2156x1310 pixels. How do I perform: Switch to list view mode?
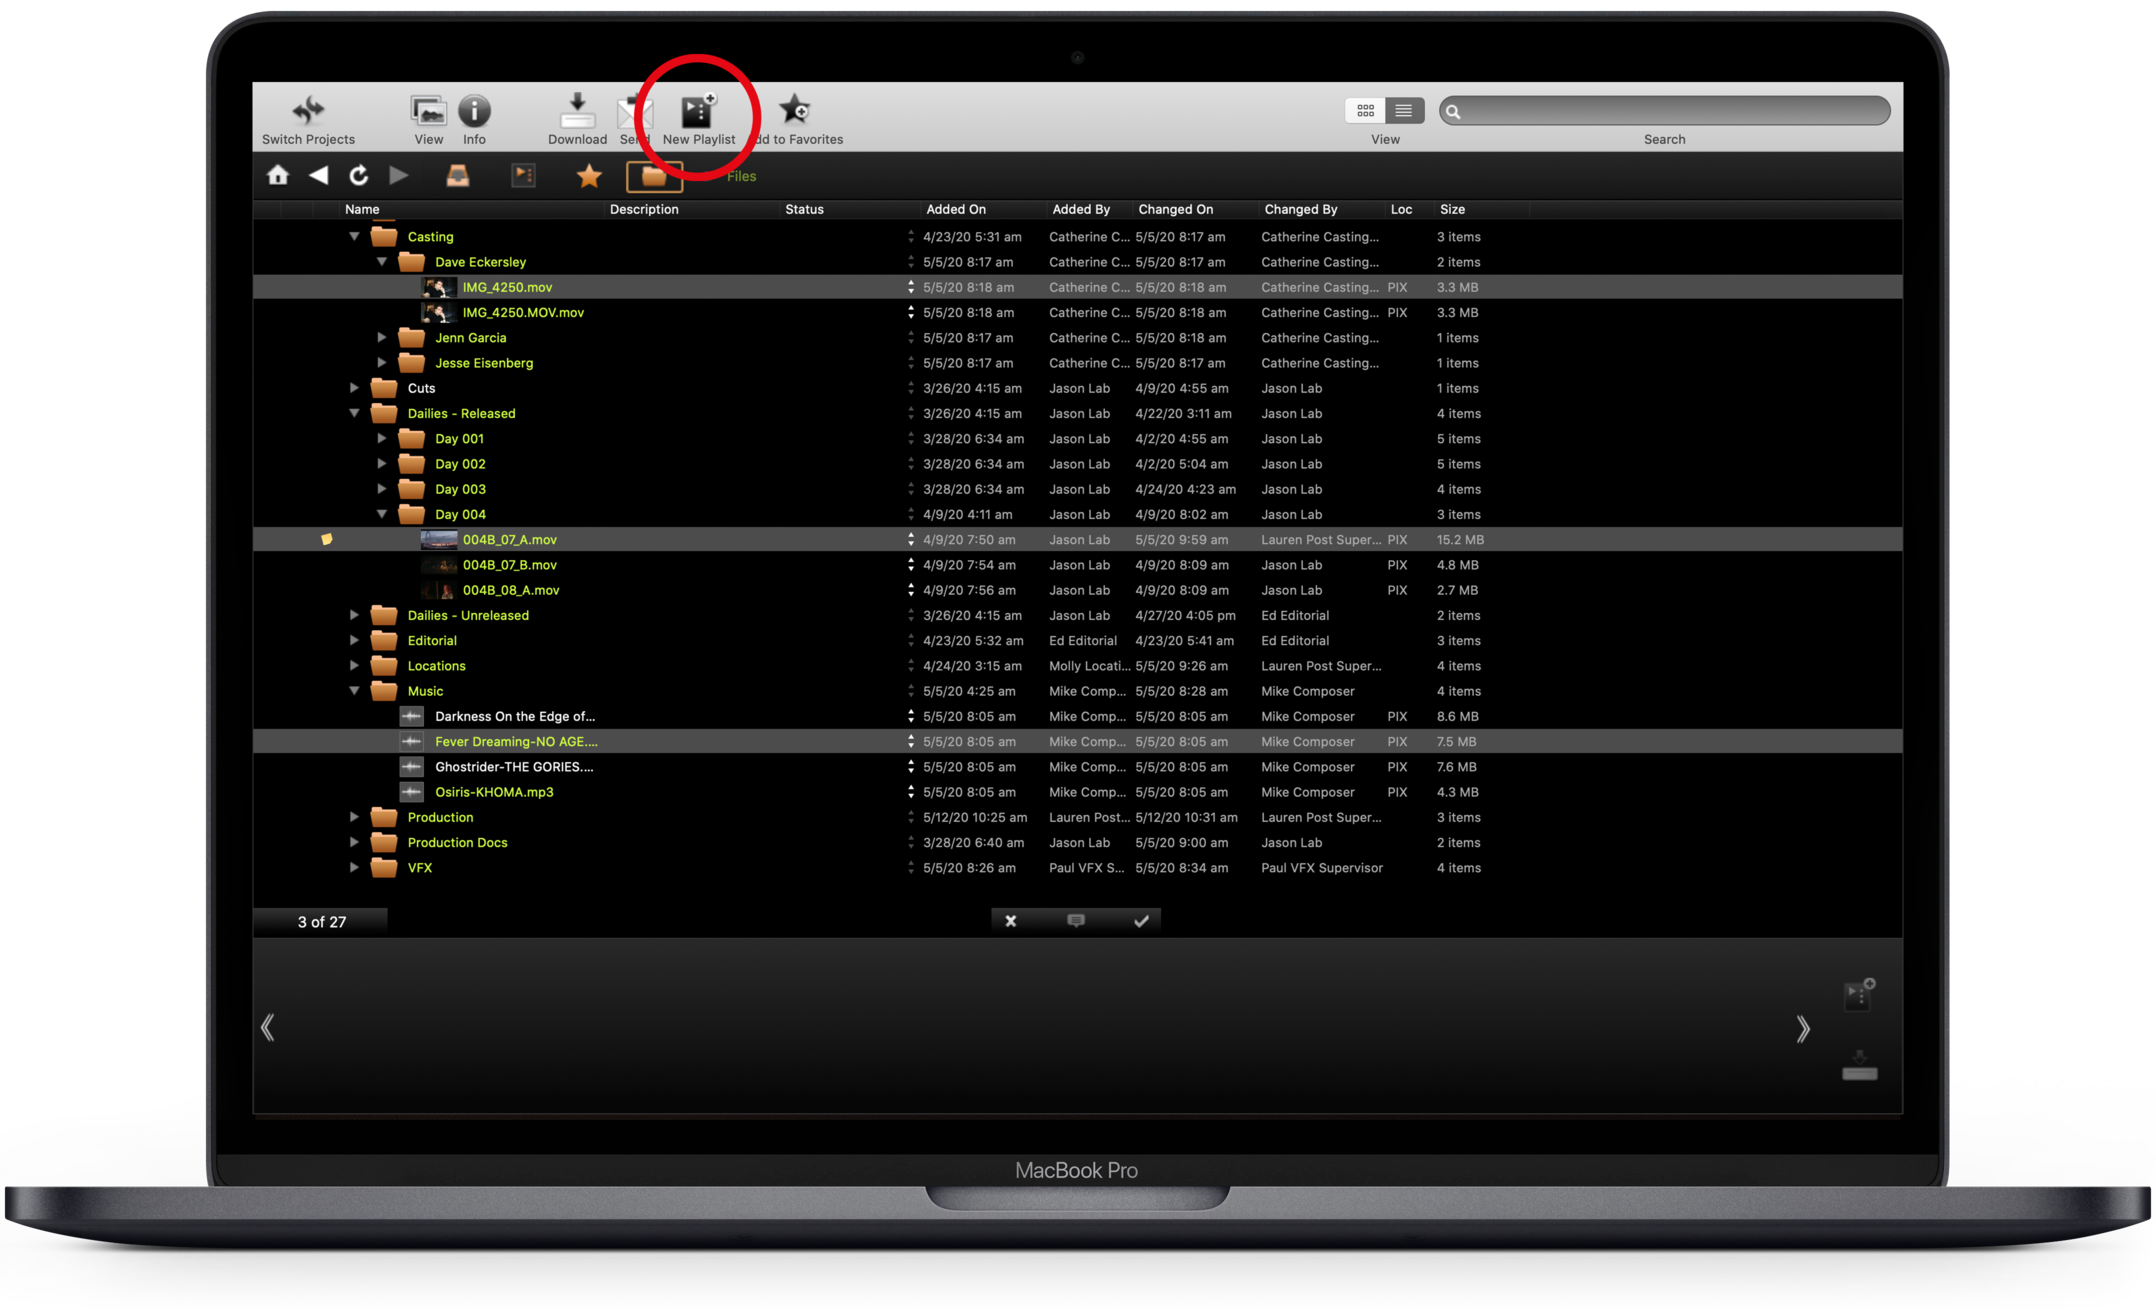pos(1404,110)
